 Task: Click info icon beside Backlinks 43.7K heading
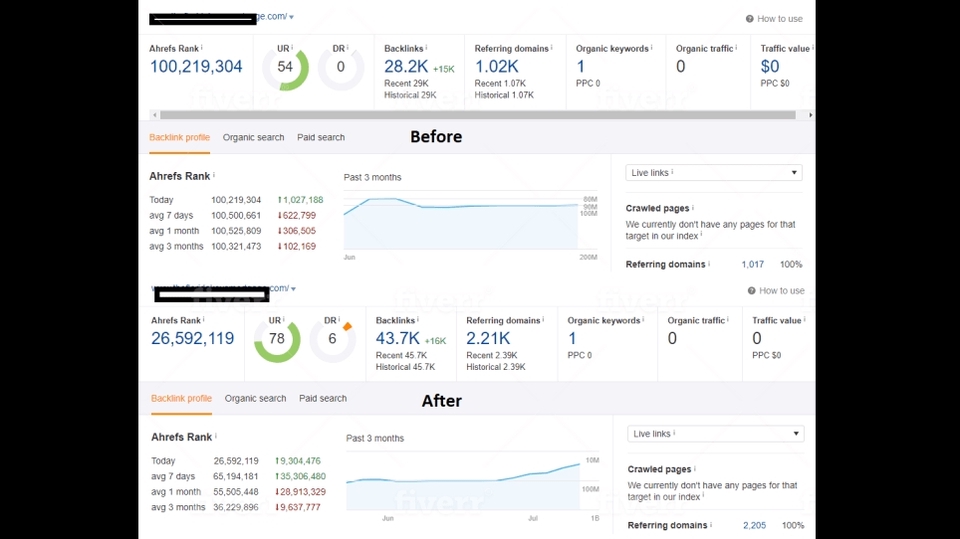(x=418, y=320)
